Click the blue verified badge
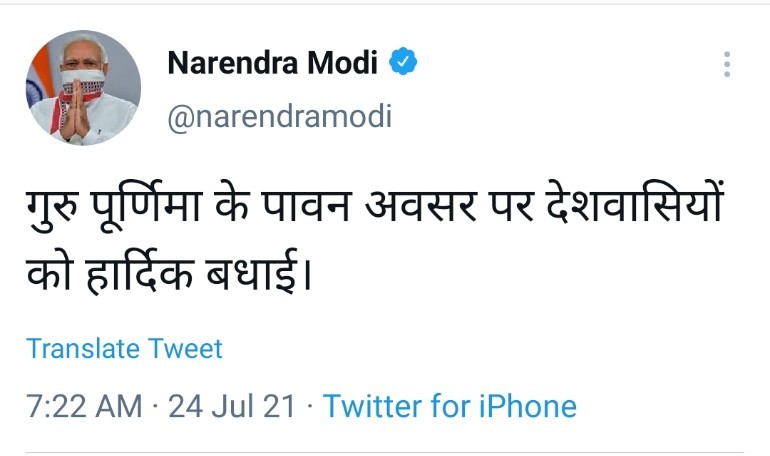Screen dimensions: 770x456 click(403, 63)
